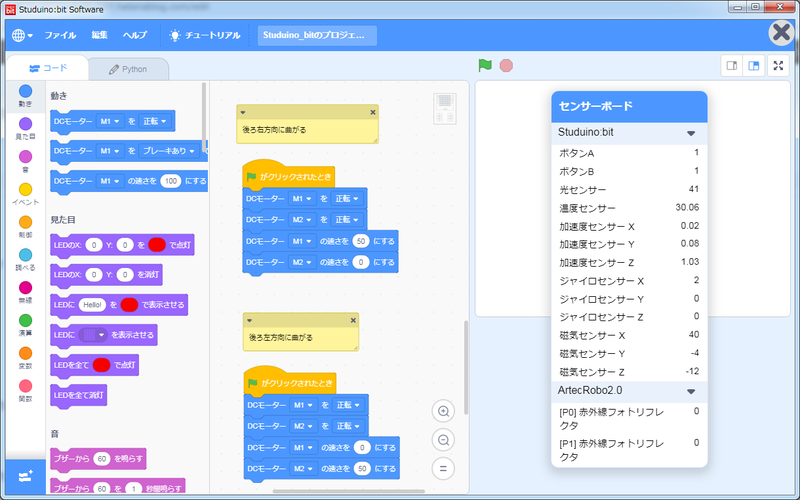Pick red color in LEDに Hello! block
The height and width of the screenshot is (500, 800).
click(x=129, y=305)
